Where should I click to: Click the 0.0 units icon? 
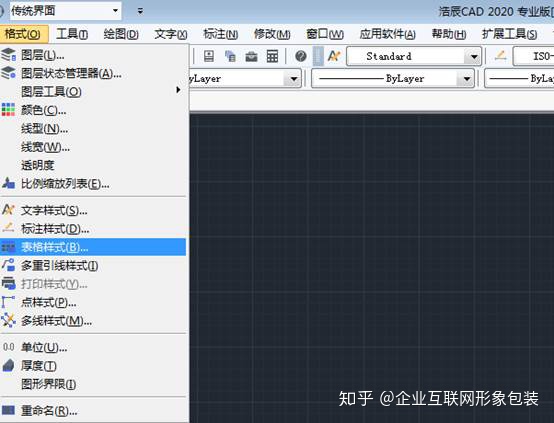pyautogui.click(x=8, y=347)
